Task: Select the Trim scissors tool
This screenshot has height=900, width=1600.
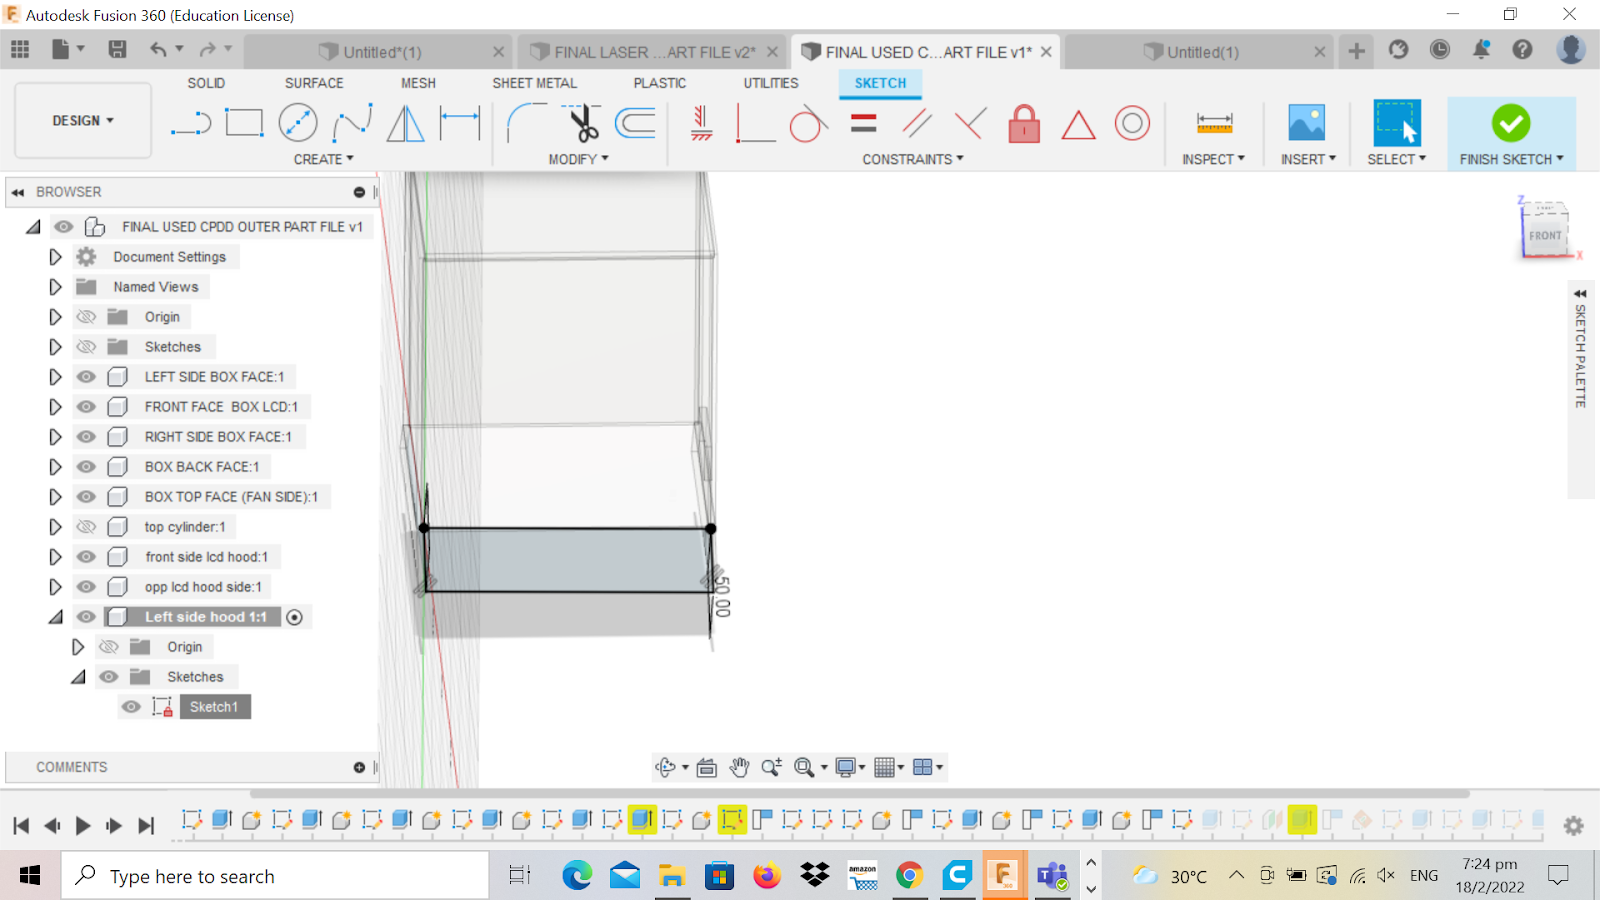Action: [582, 124]
